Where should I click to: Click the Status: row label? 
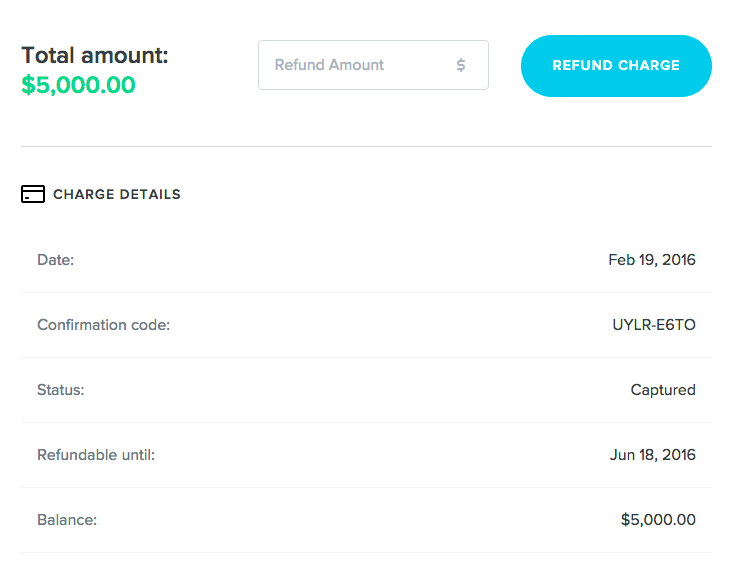60,390
